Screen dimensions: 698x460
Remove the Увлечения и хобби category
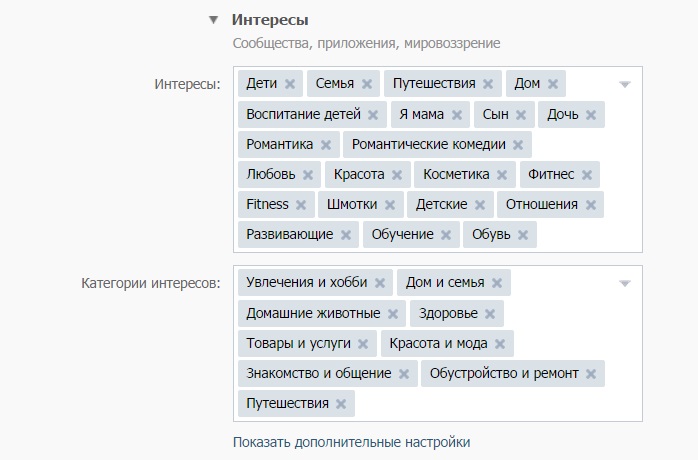pyautogui.click(x=380, y=283)
